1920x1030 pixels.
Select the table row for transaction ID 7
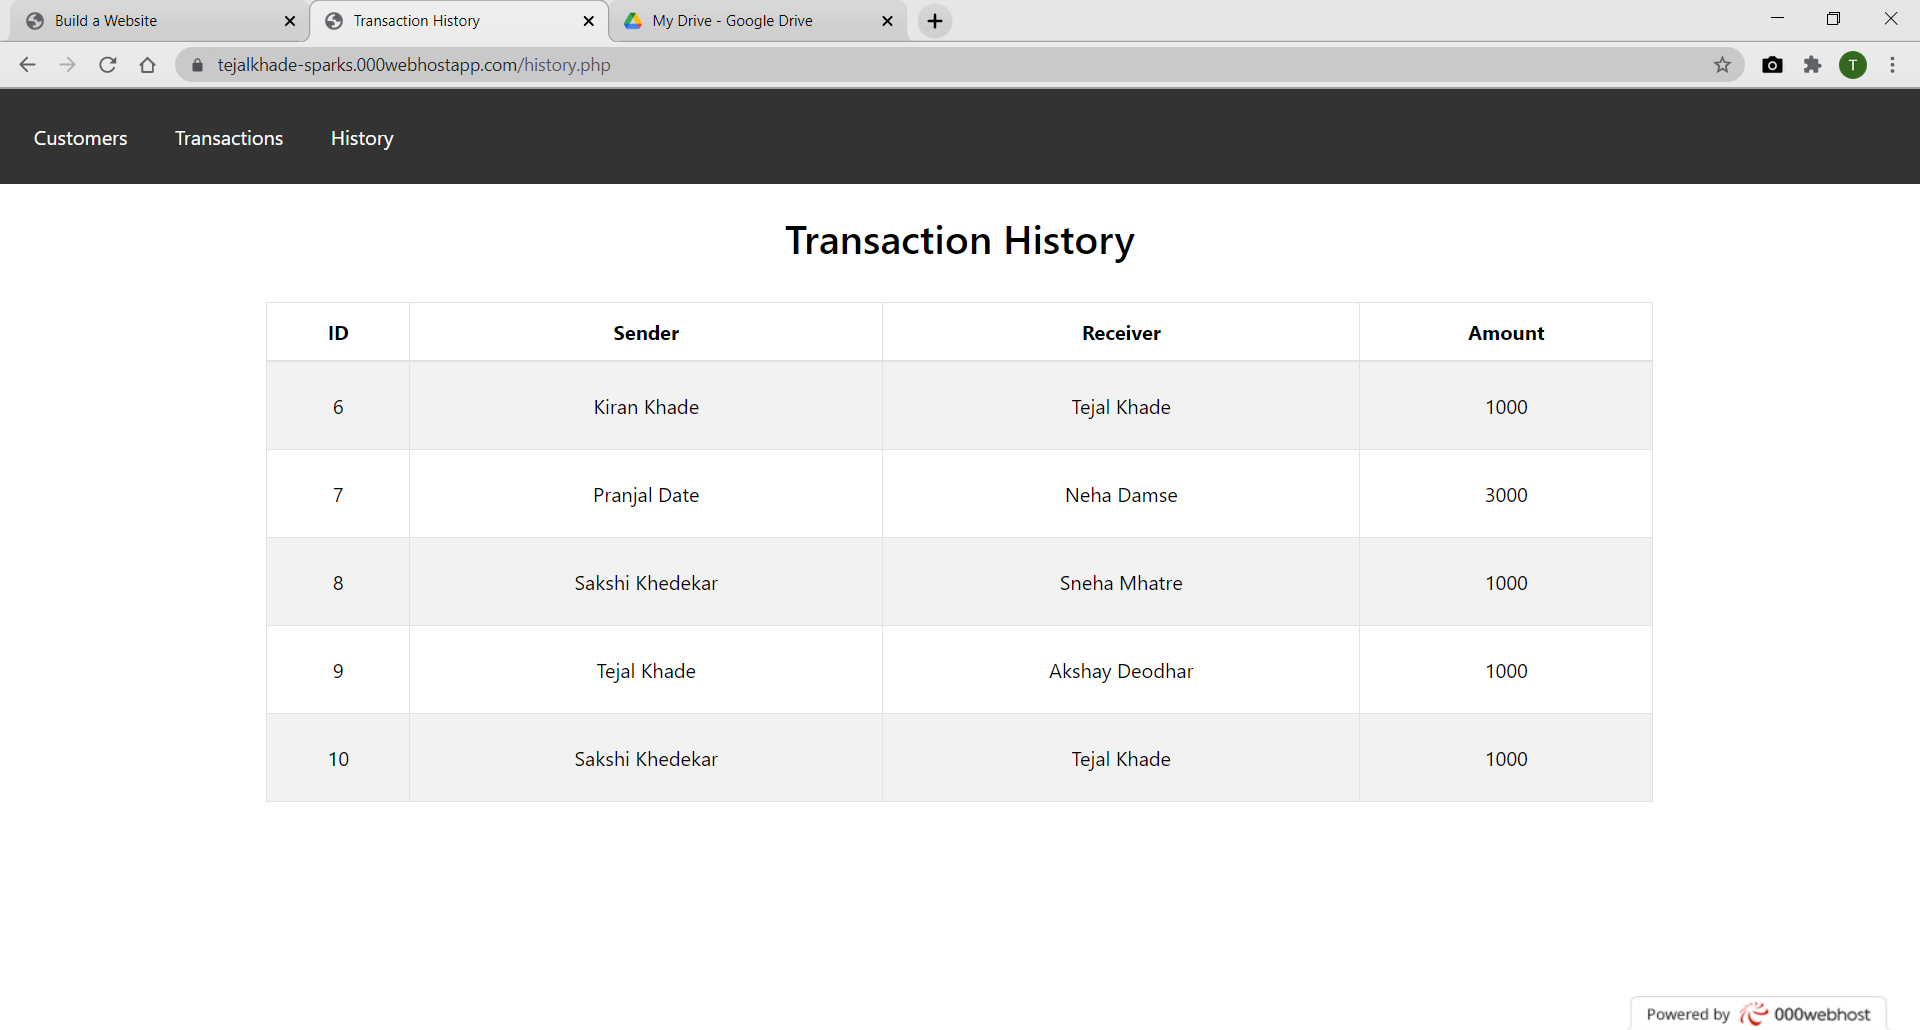click(x=959, y=494)
